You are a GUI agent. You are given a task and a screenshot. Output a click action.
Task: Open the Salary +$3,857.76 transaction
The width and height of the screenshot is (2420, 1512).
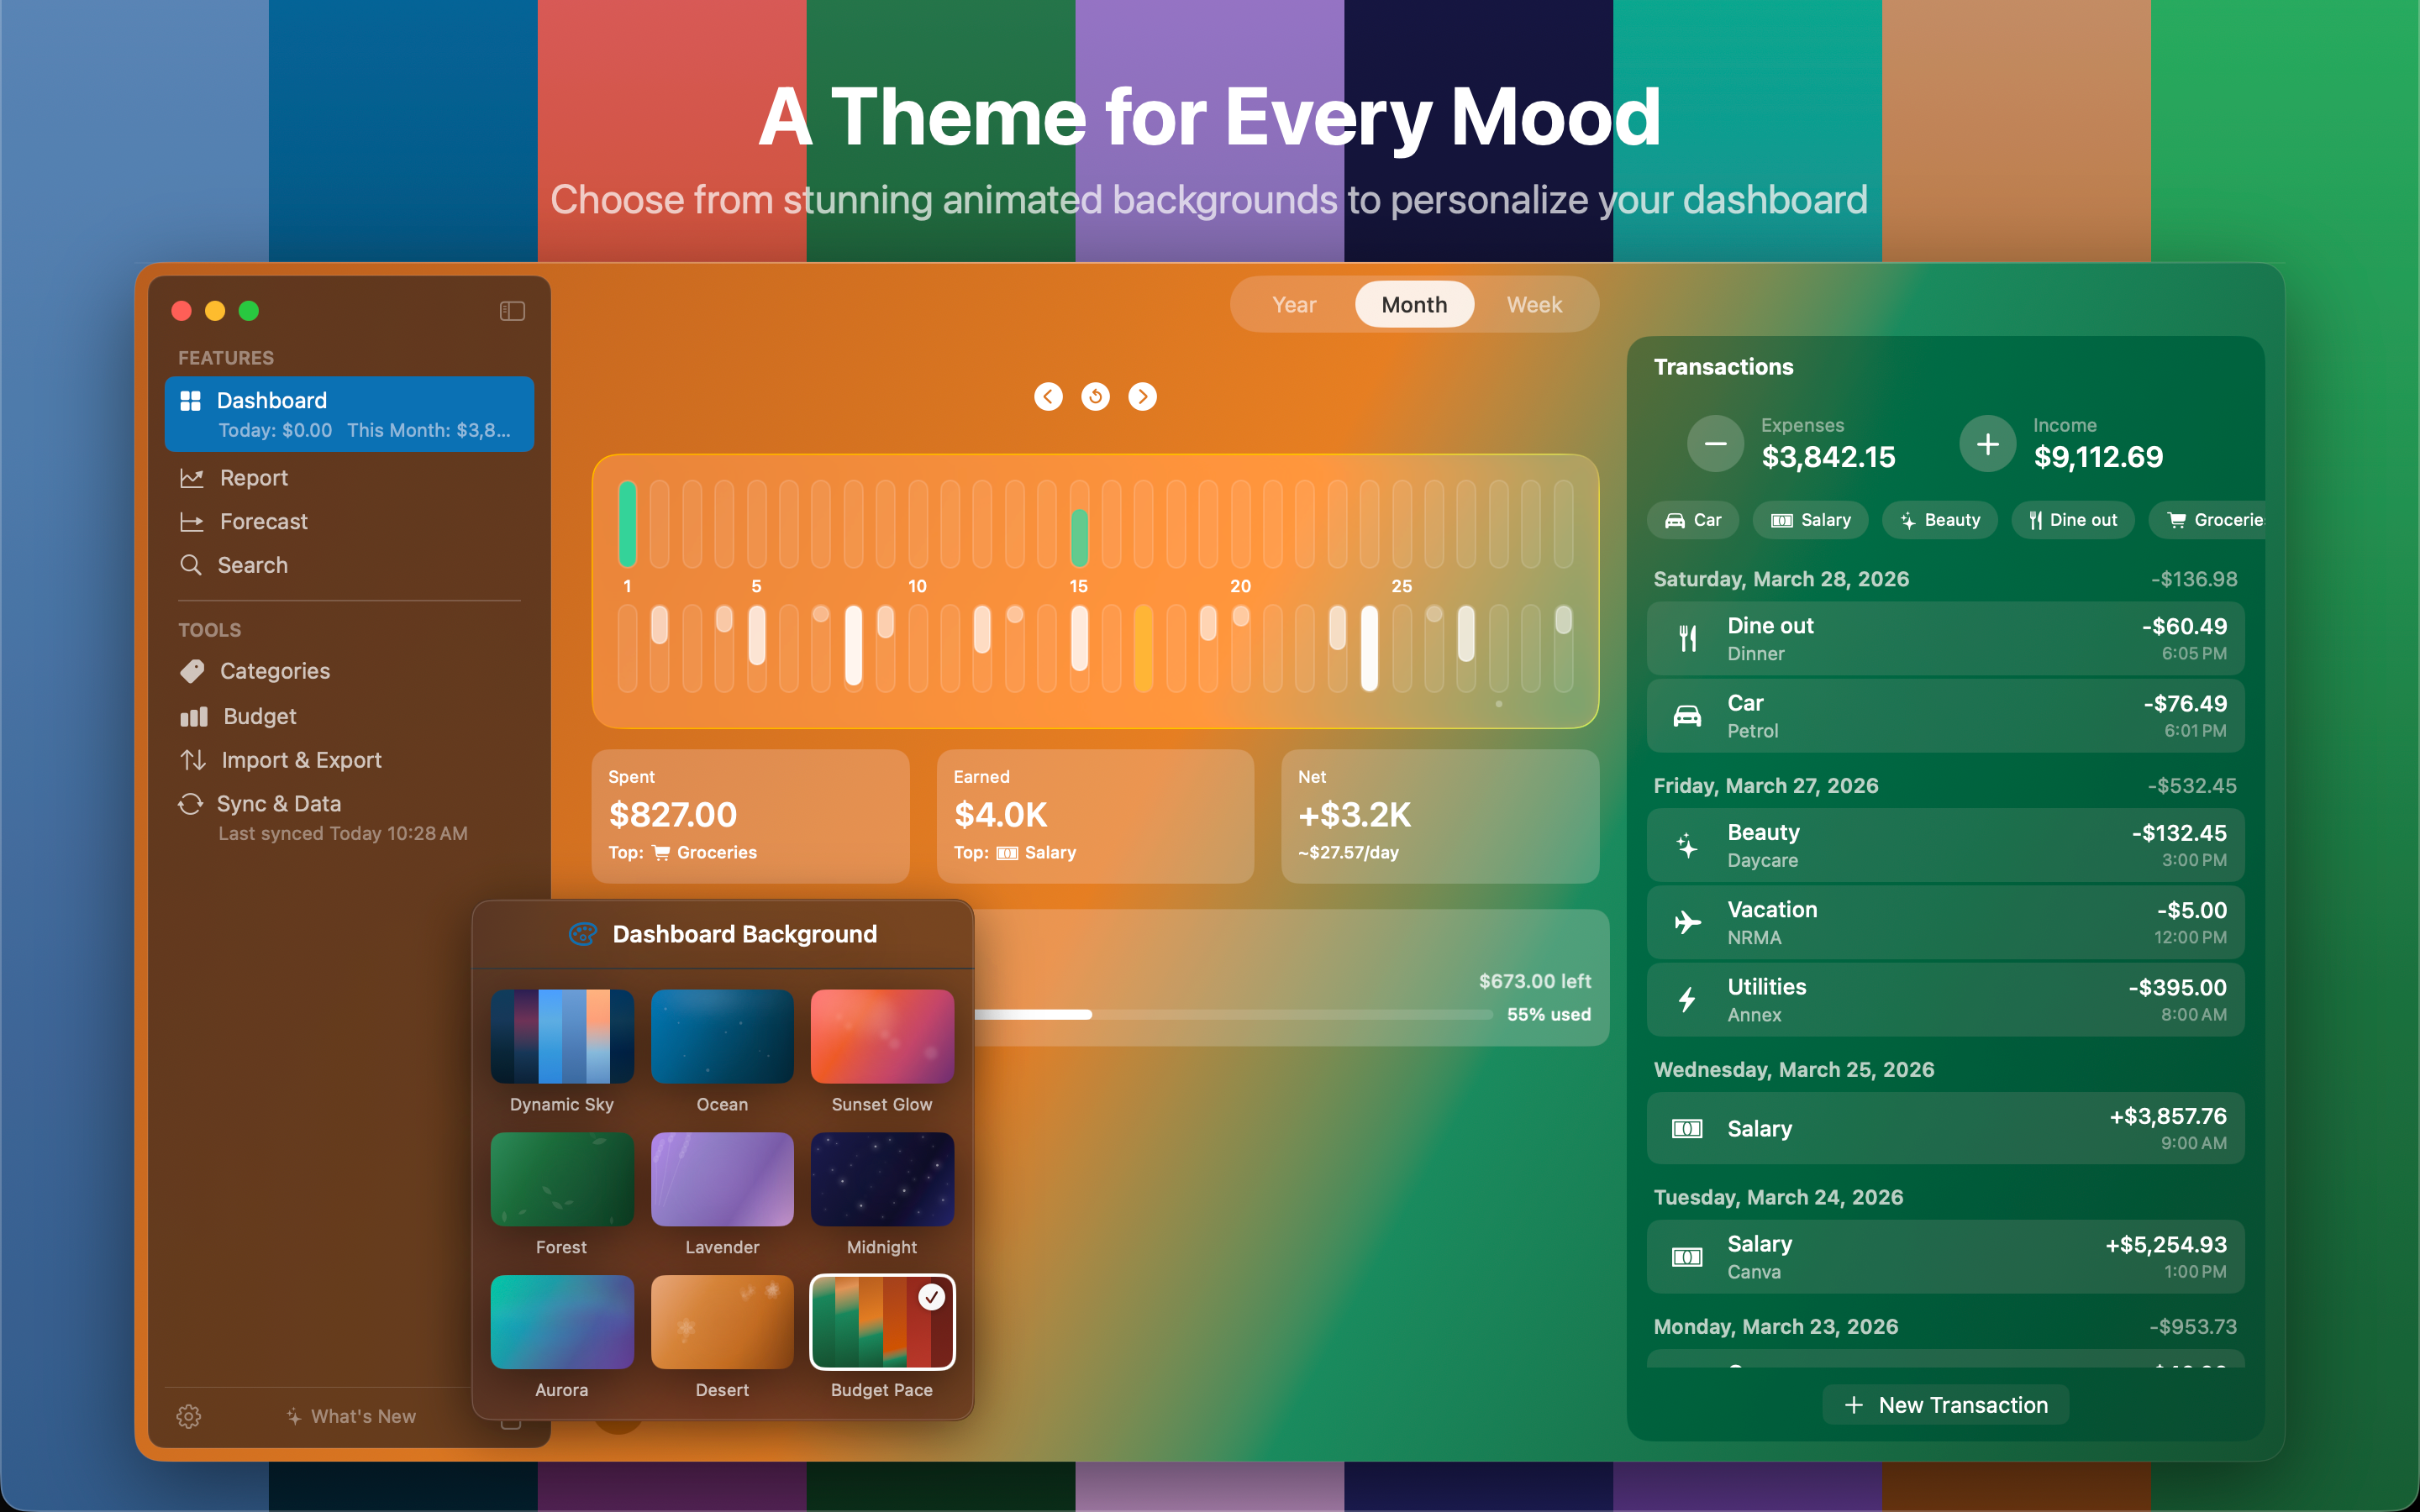point(1945,1128)
